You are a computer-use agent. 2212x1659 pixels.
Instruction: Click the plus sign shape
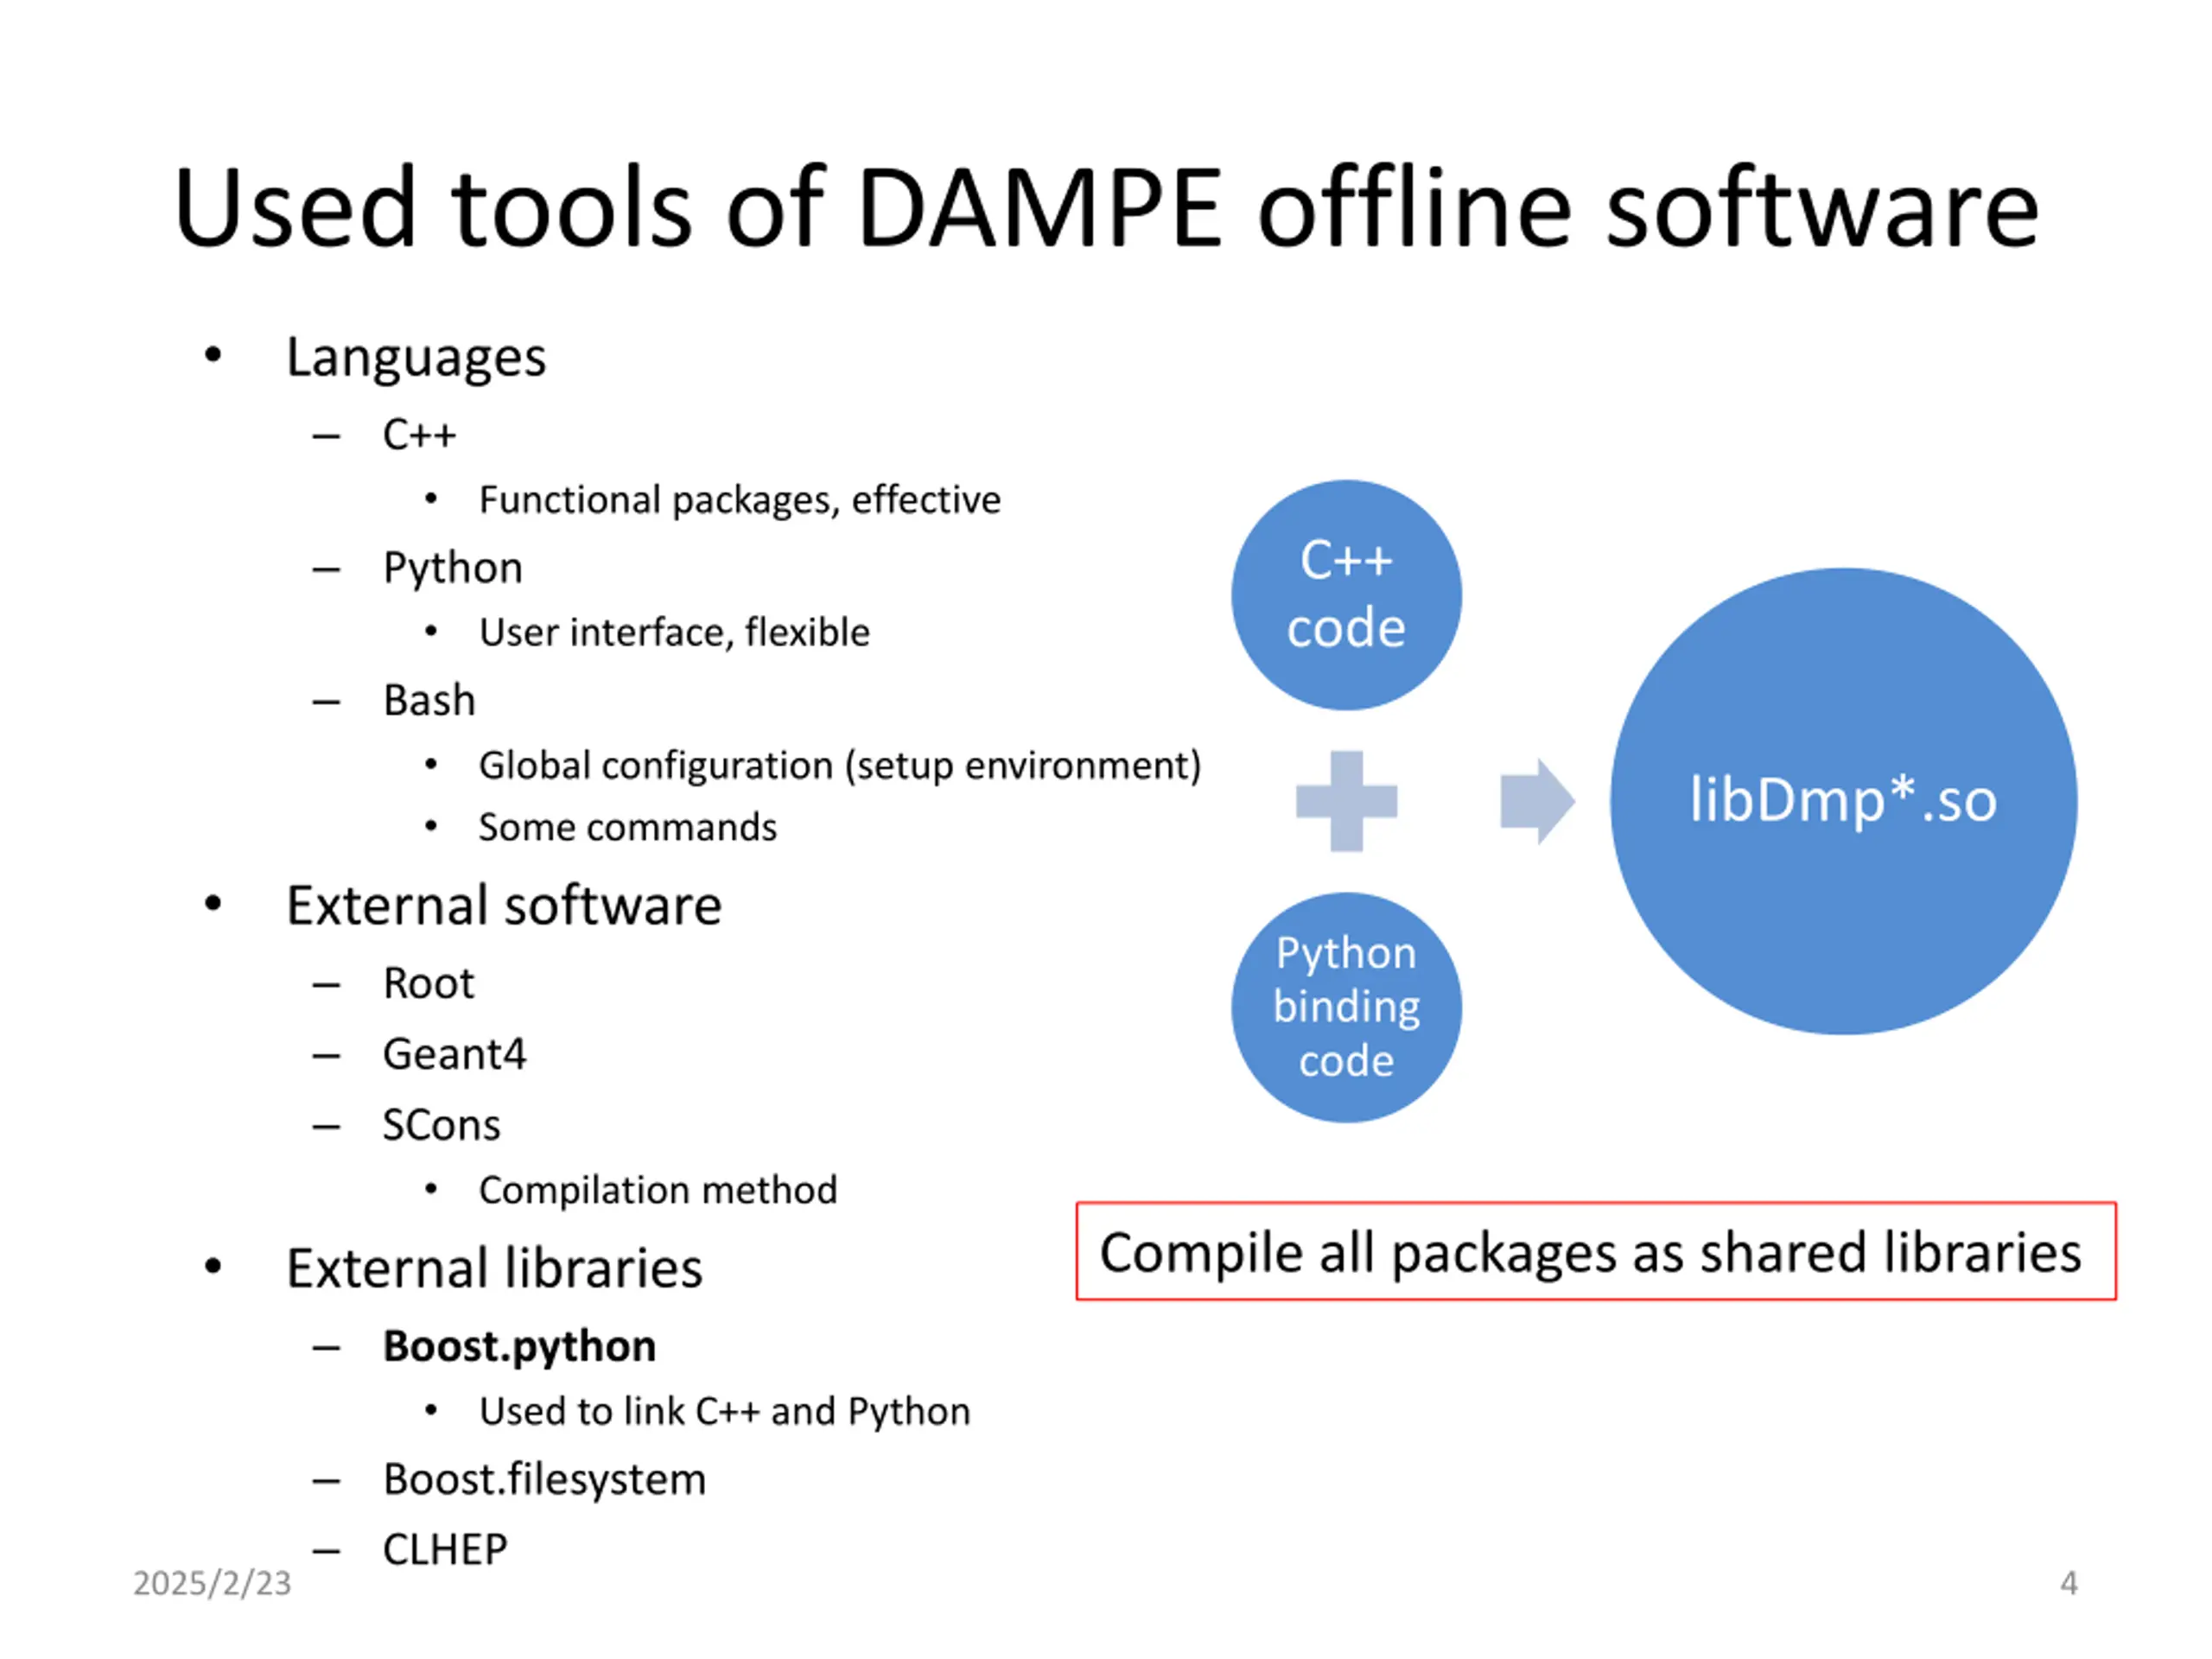(x=1346, y=801)
